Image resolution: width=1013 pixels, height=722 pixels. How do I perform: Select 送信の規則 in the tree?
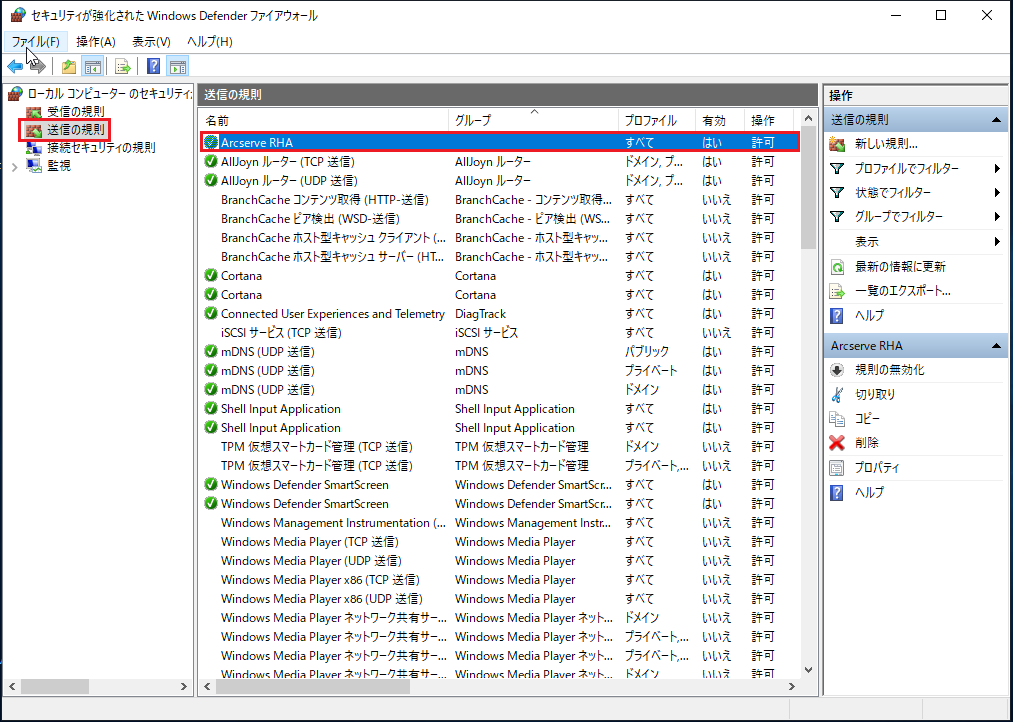[76, 130]
